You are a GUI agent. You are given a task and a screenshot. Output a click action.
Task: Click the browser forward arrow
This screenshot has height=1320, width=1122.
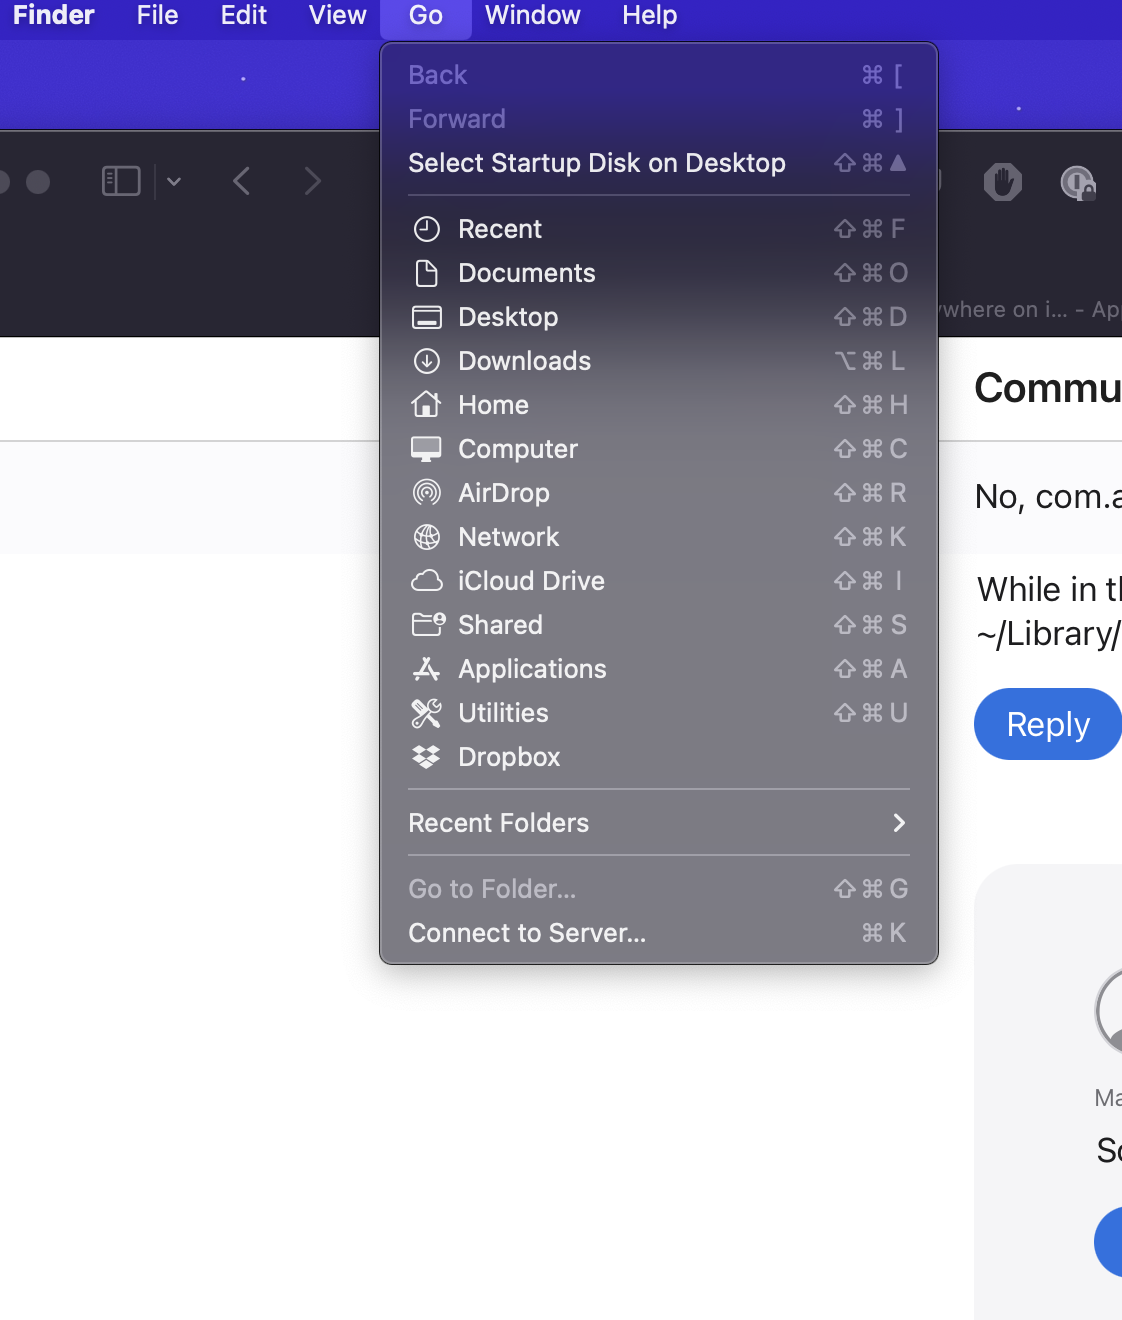313,181
